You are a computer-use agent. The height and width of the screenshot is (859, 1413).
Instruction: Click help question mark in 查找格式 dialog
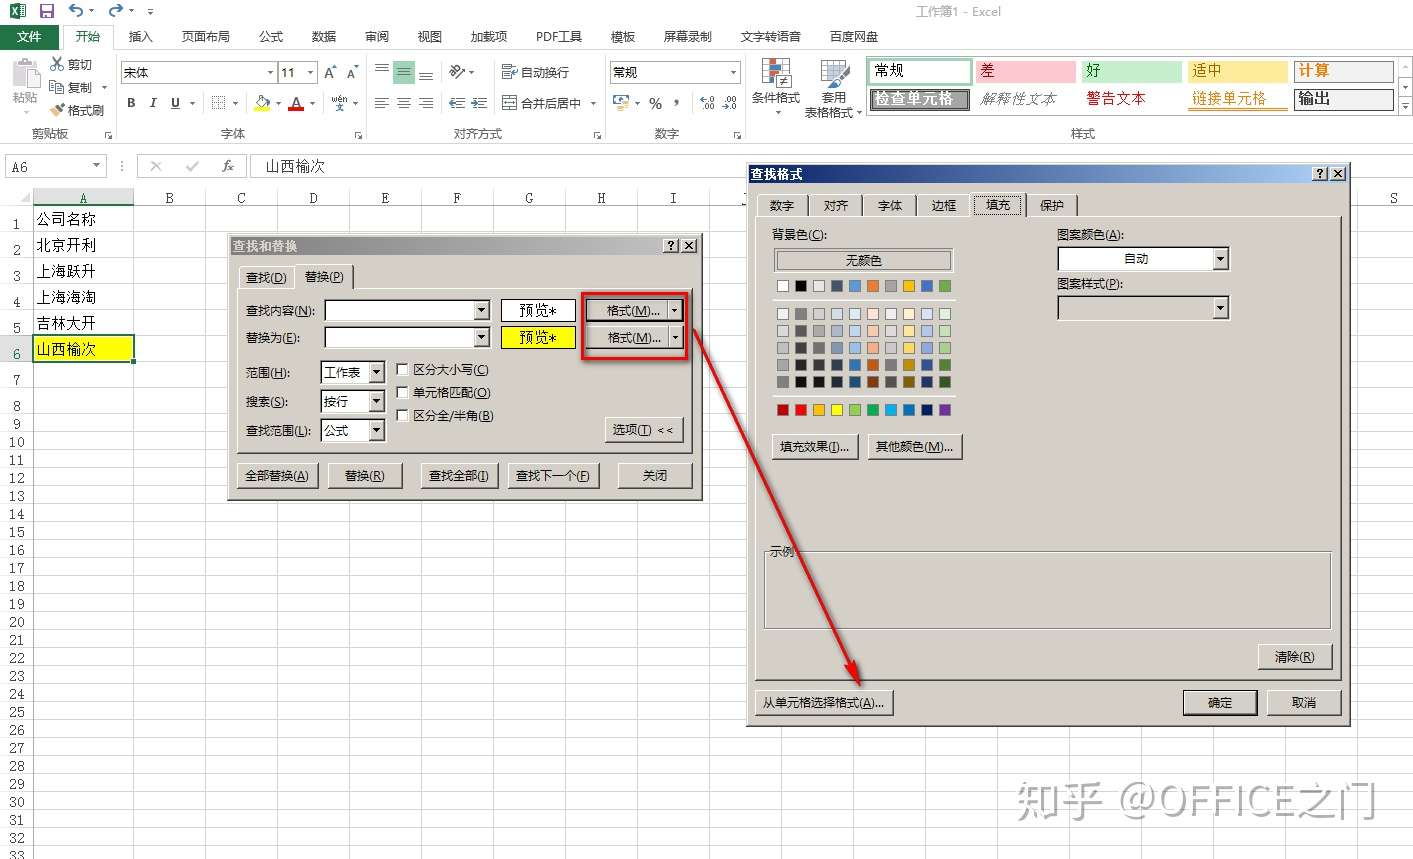click(1320, 174)
